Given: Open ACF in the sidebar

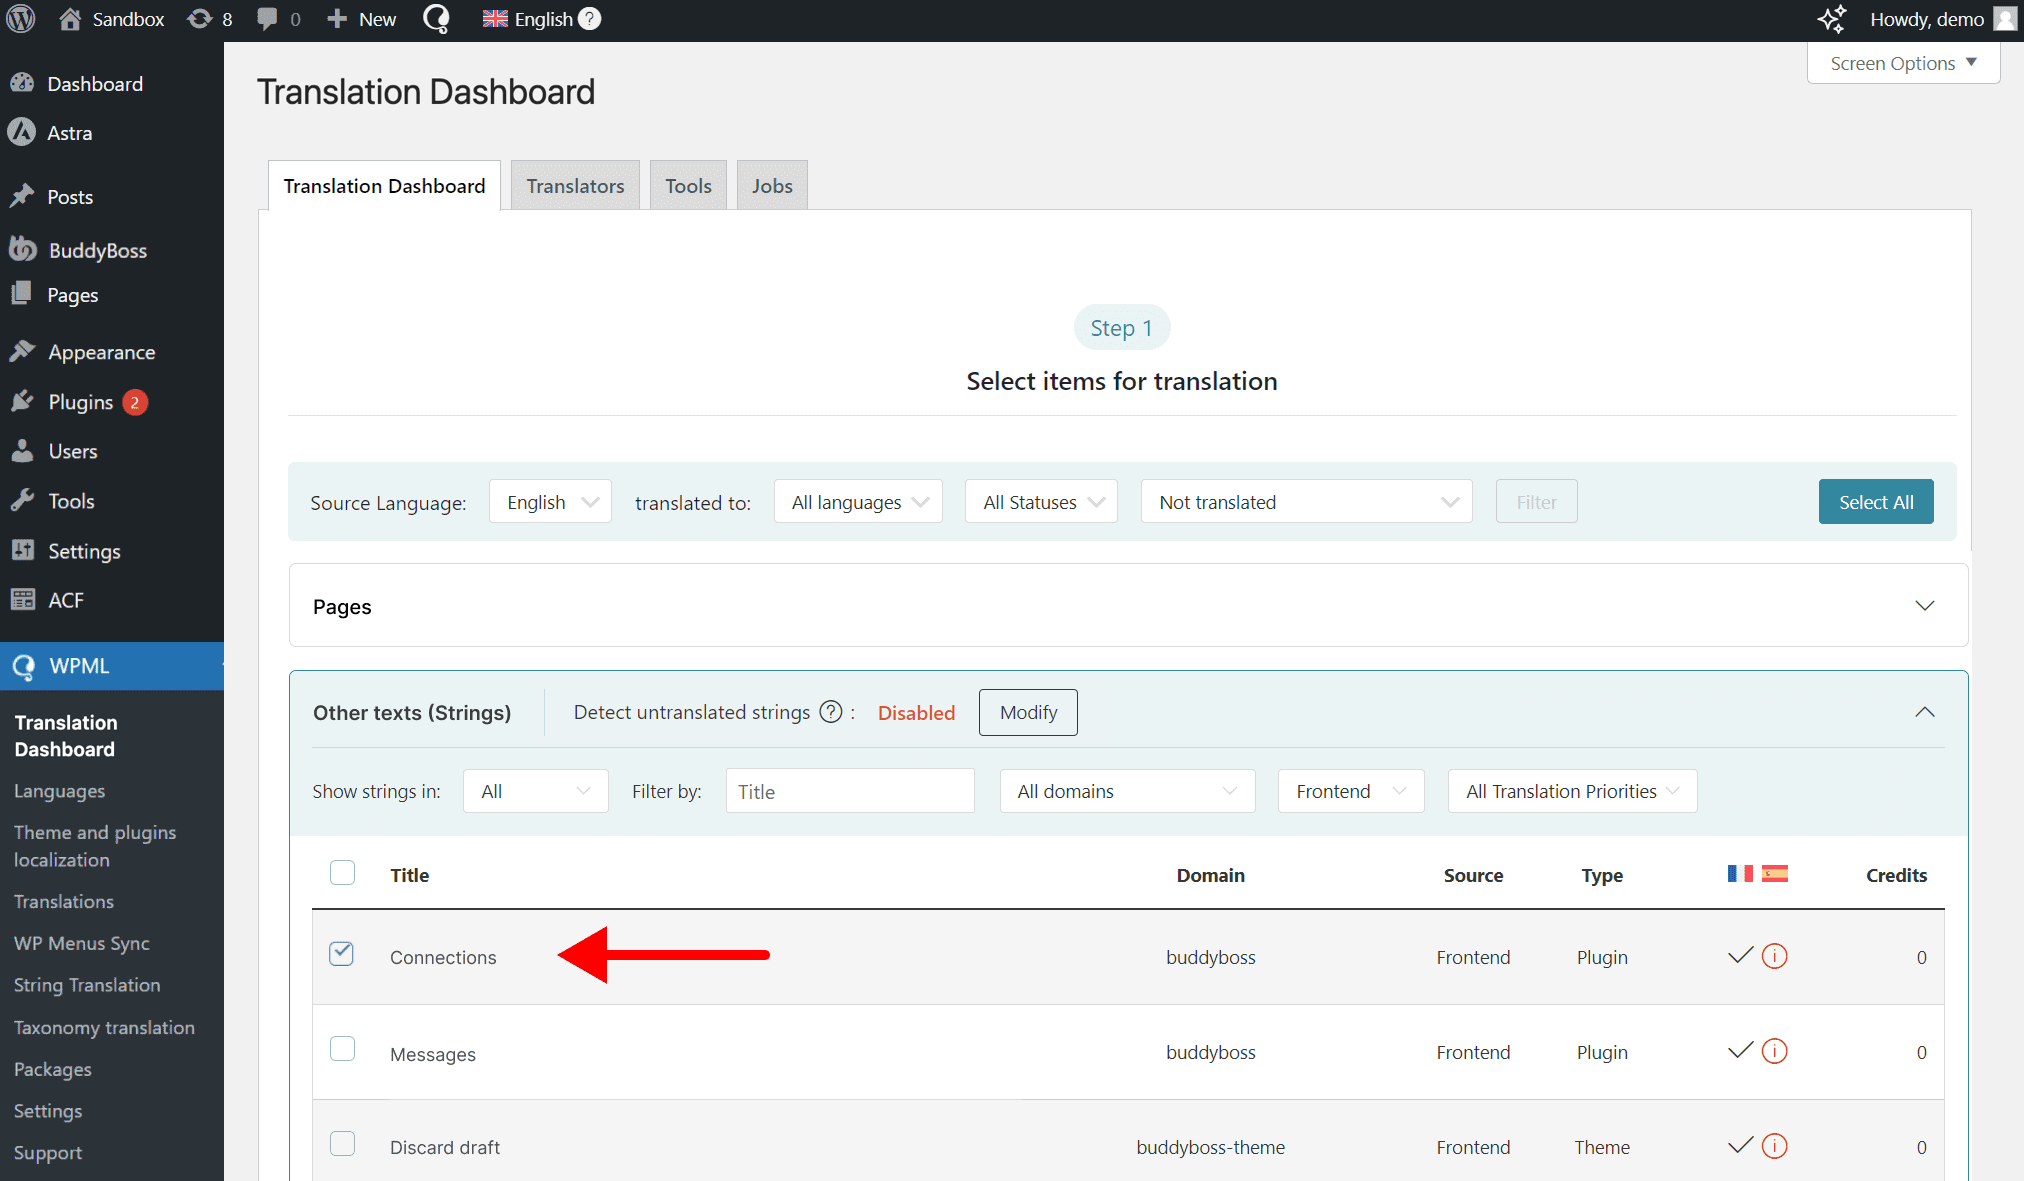Looking at the screenshot, I should click(66, 600).
